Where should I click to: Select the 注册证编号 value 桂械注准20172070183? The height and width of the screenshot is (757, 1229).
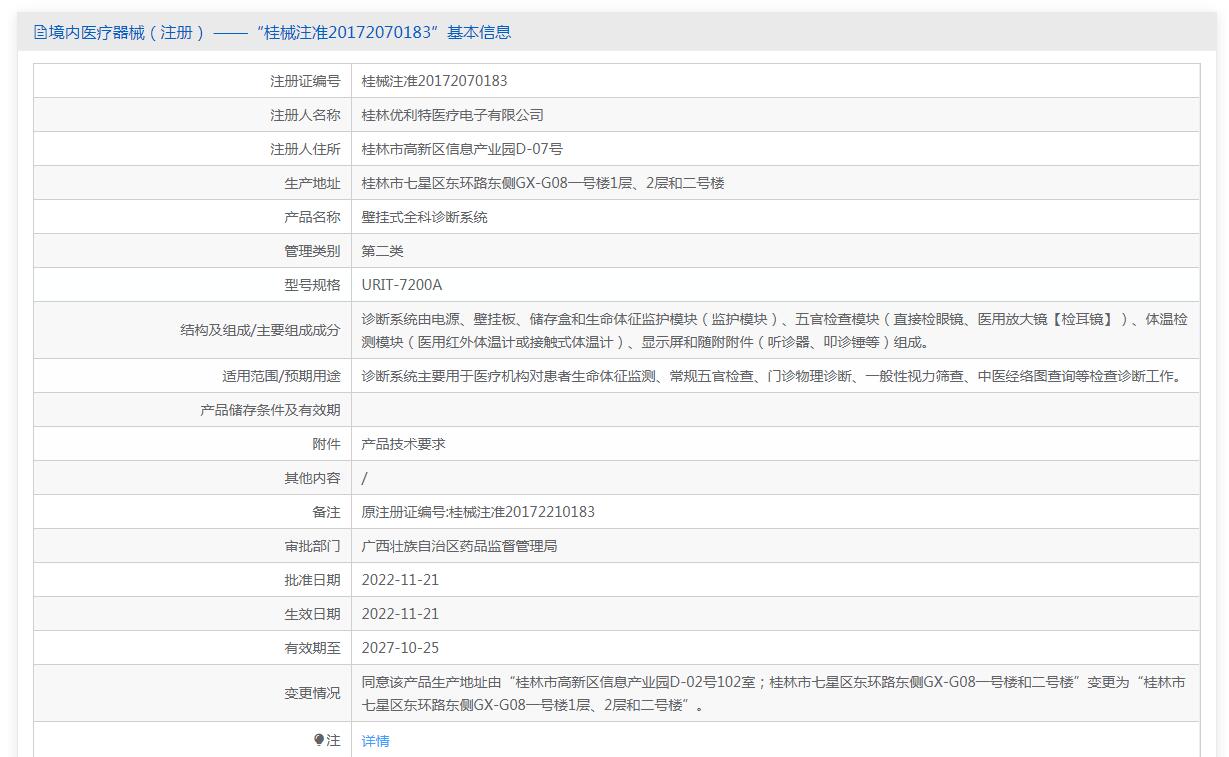(x=434, y=81)
